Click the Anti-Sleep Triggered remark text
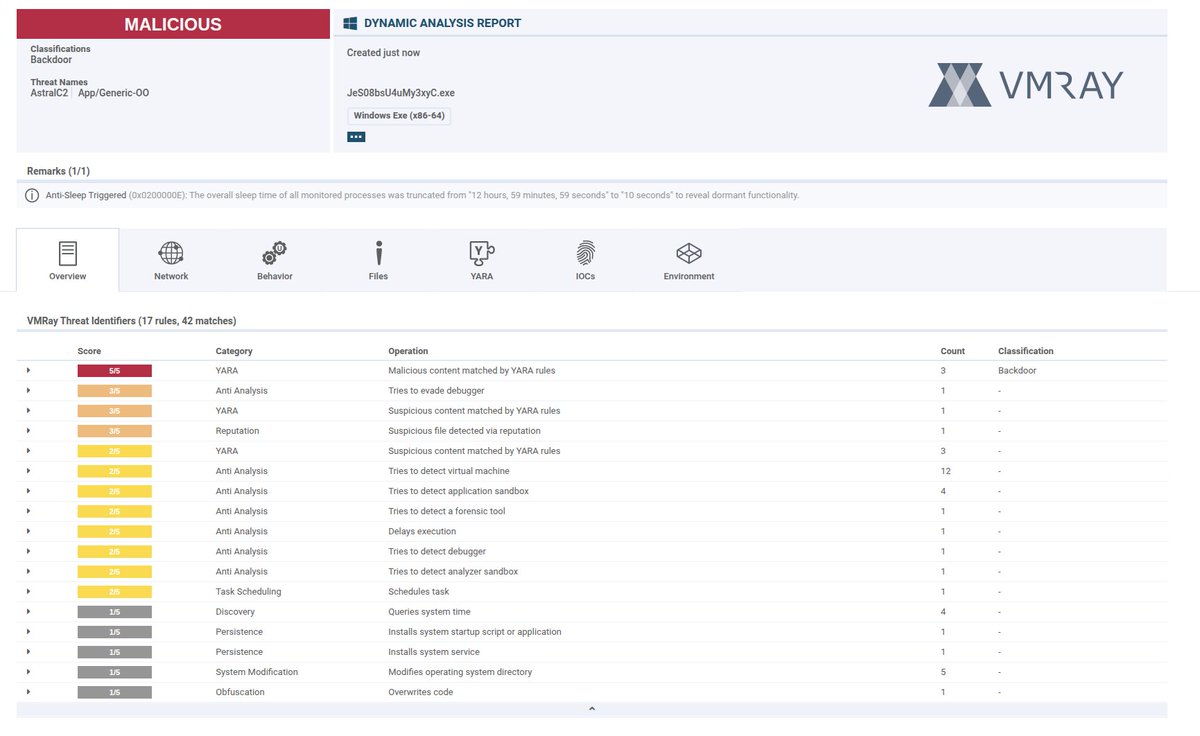The width and height of the screenshot is (1200, 736). (x=86, y=195)
